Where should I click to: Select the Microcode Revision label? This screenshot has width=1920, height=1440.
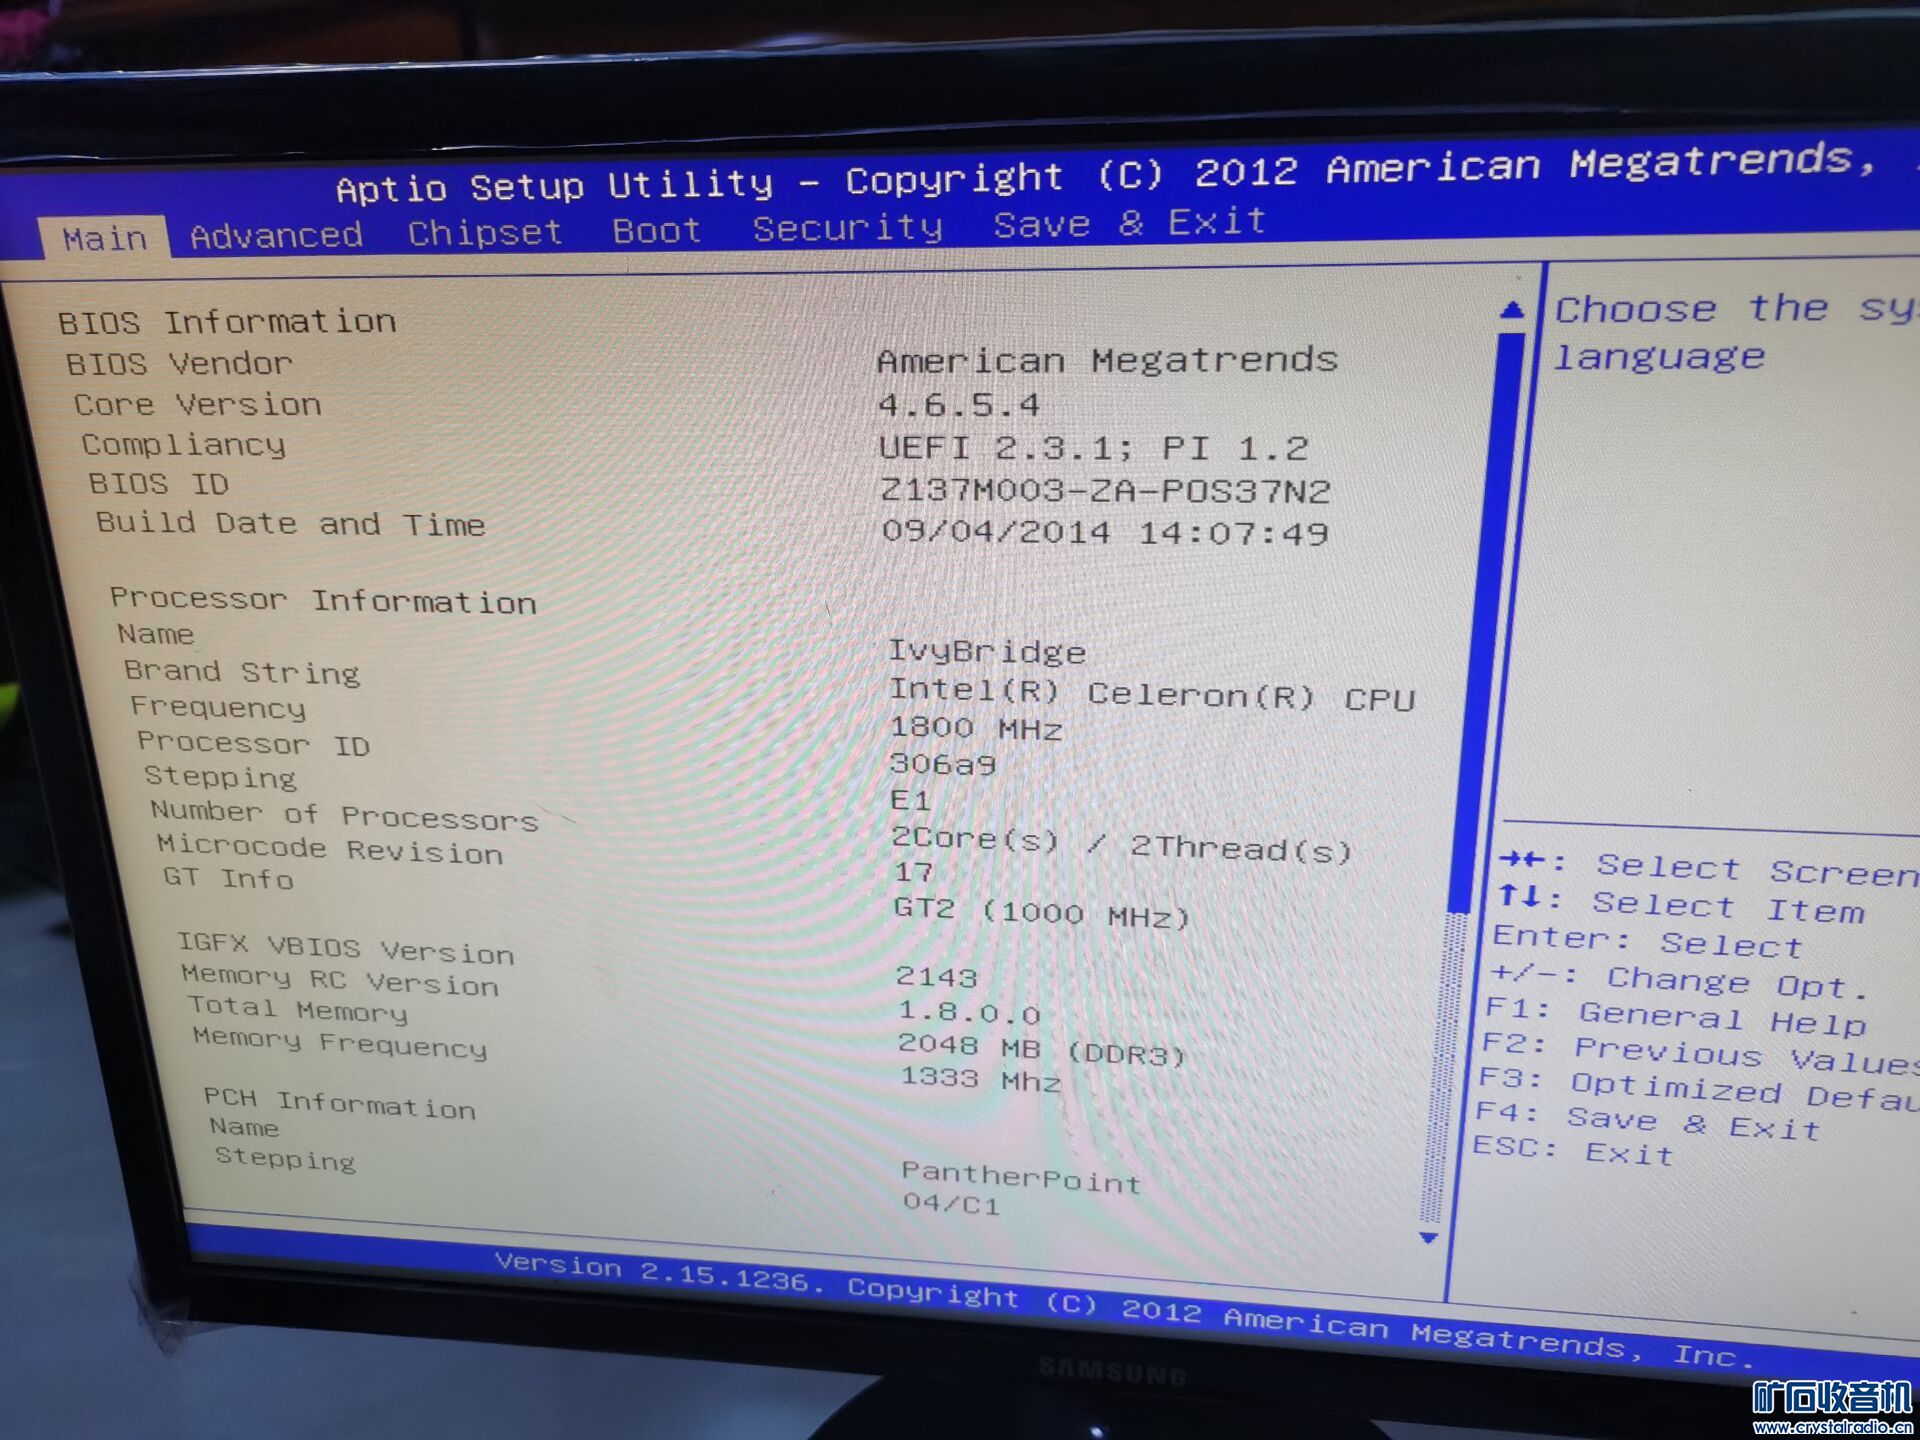coord(330,849)
